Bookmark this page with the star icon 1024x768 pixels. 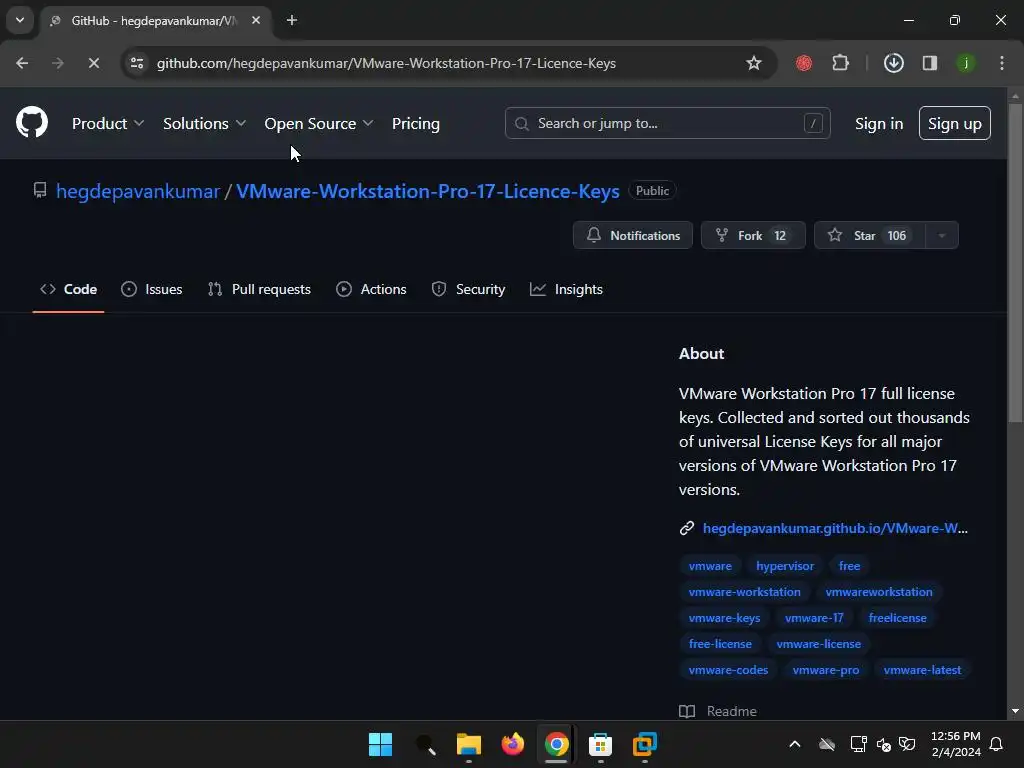[754, 63]
